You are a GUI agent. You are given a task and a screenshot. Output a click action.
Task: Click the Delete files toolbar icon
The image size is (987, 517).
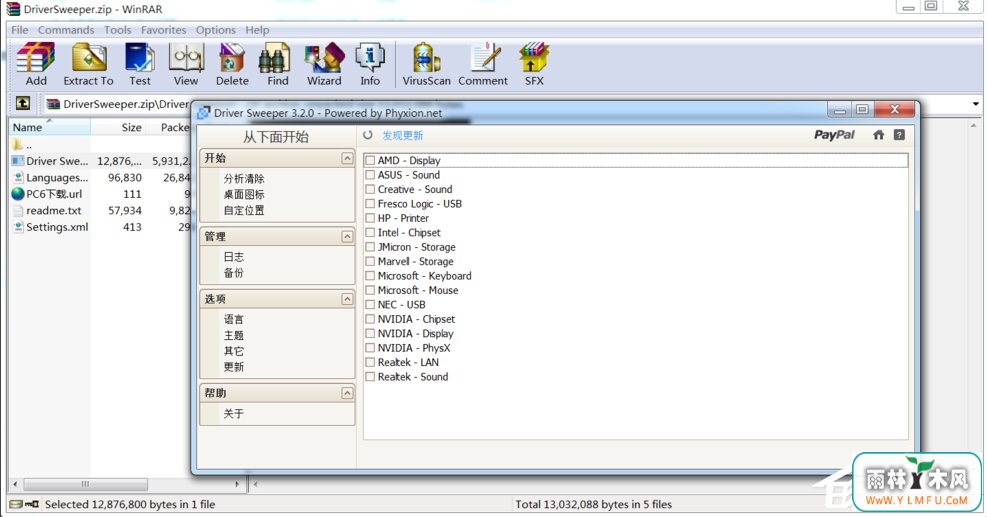click(x=232, y=64)
